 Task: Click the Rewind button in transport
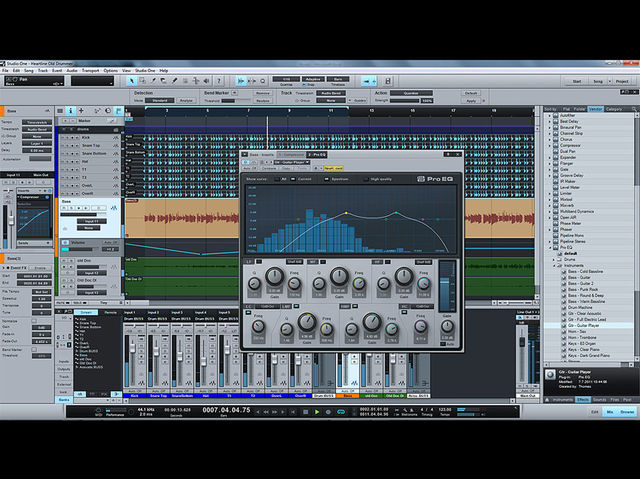pos(266,412)
